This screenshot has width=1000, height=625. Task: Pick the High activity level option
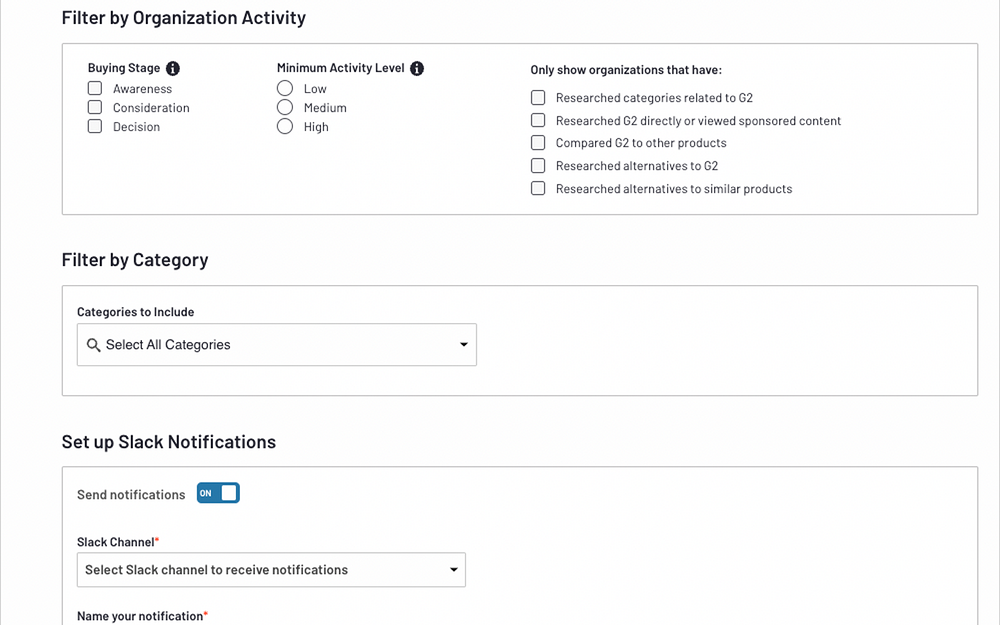(285, 127)
